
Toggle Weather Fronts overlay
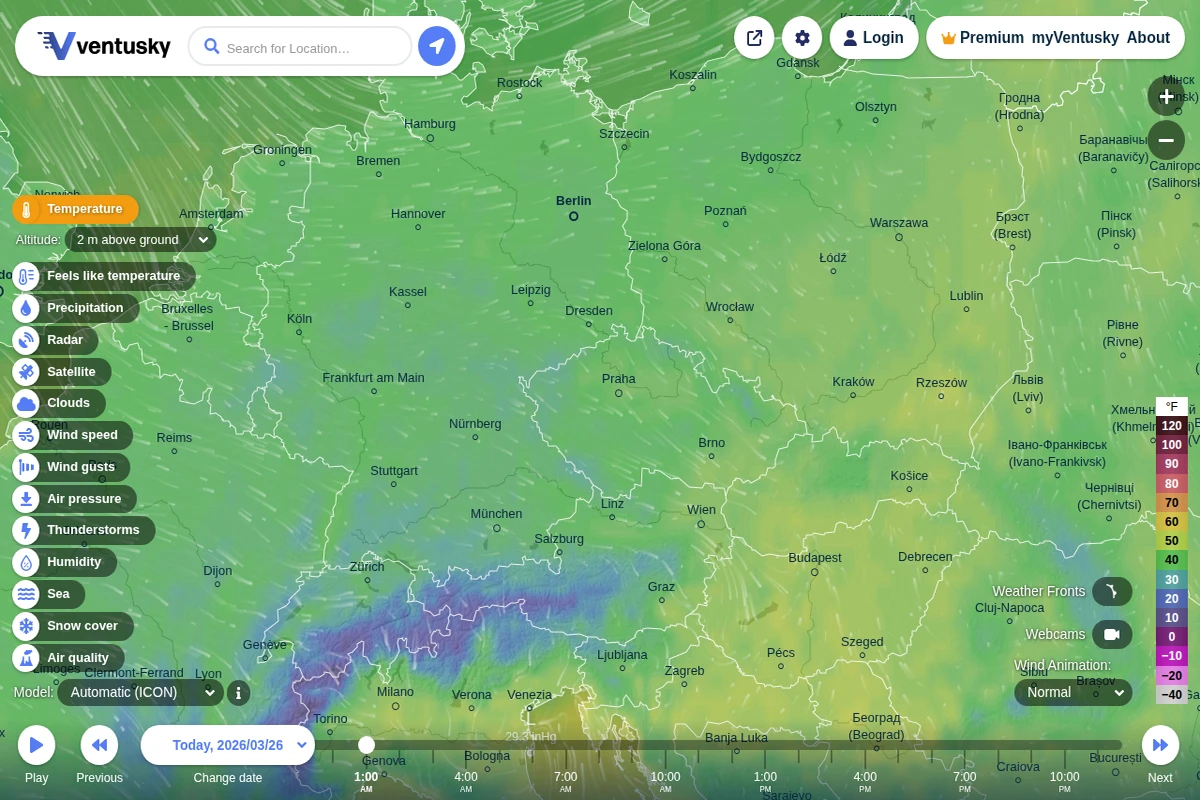1112,591
